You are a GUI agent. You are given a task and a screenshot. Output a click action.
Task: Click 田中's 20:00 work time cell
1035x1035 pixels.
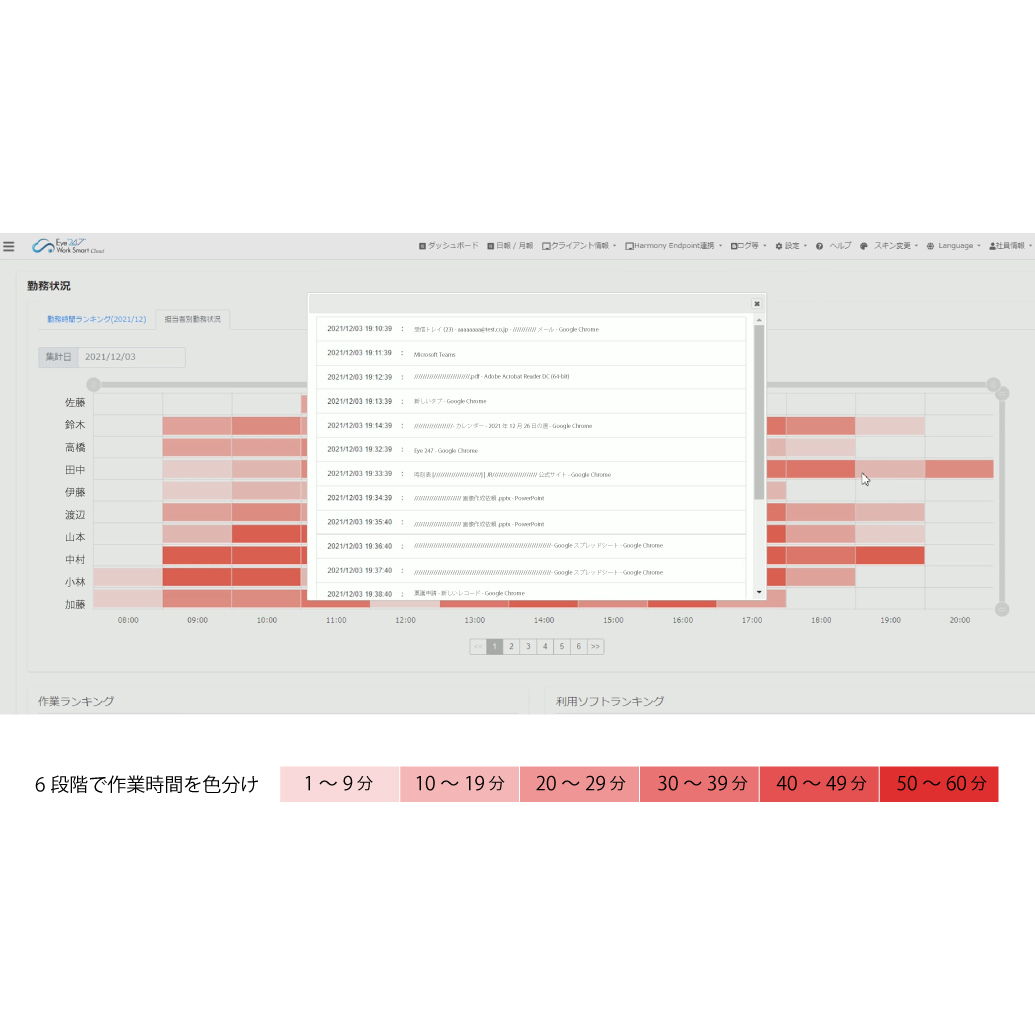pyautogui.click(x=959, y=469)
